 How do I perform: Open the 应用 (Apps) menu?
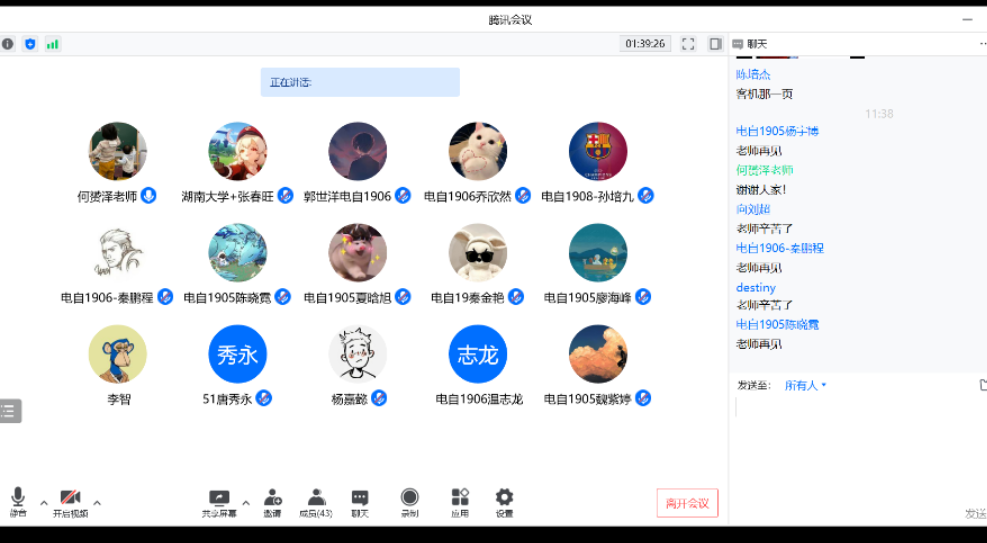tap(460, 501)
